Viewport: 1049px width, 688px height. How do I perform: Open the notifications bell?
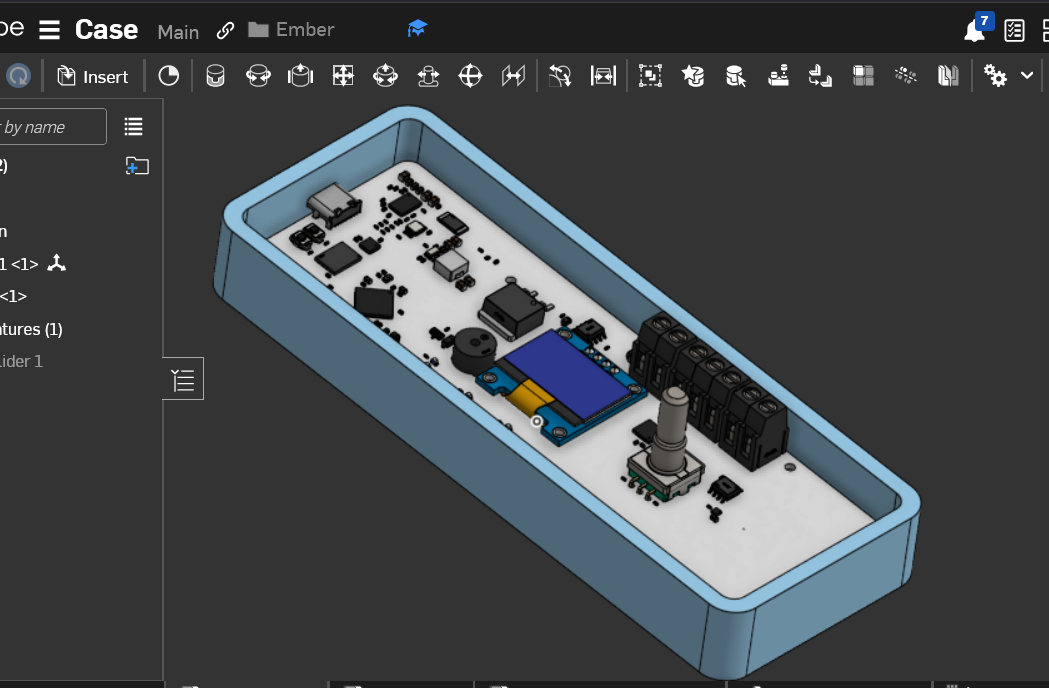[974, 30]
